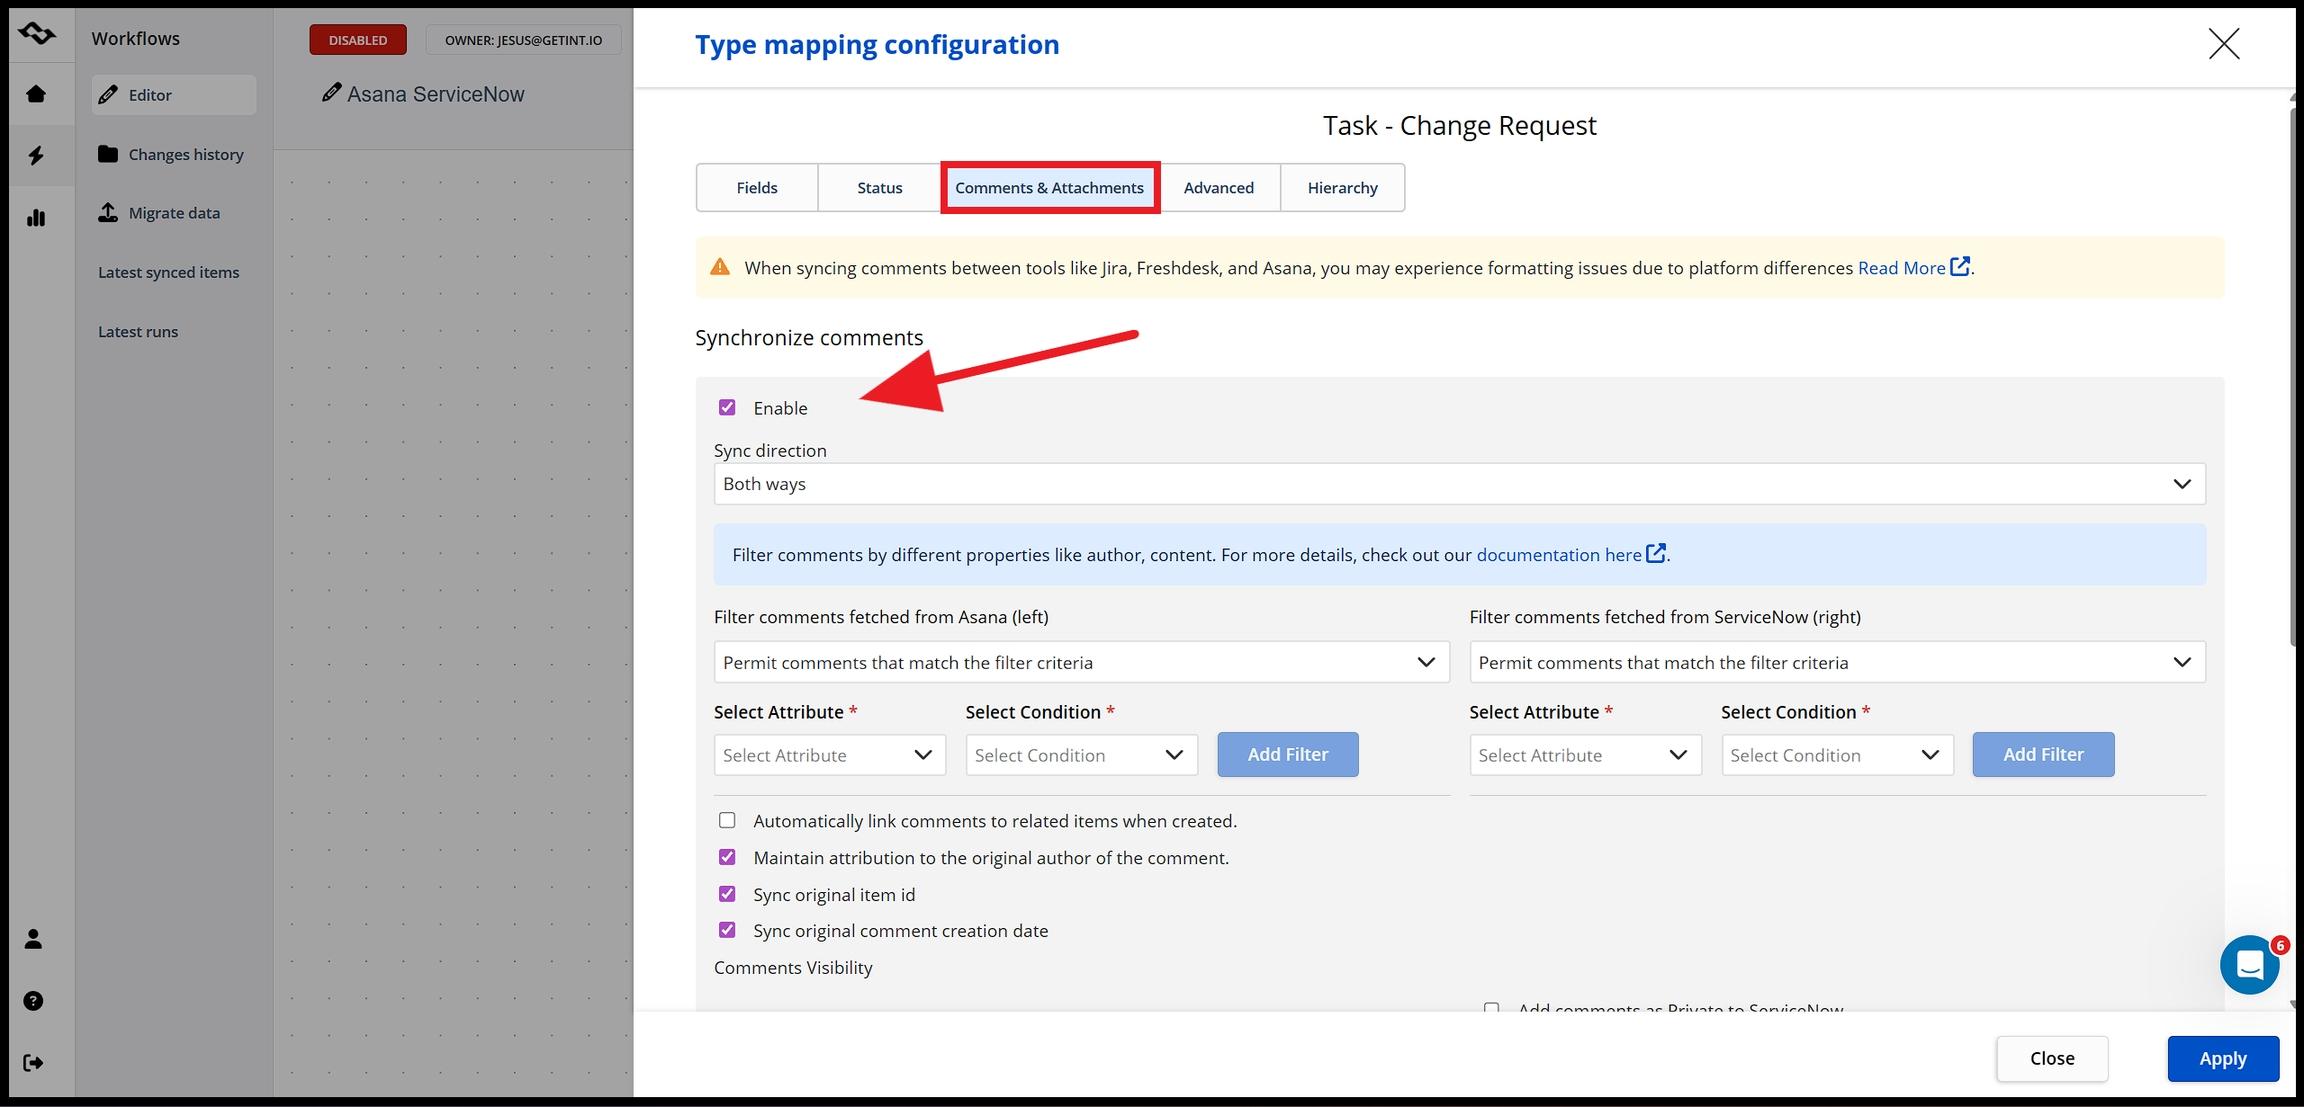Screen dimensions: 2304x1107
Task: Open Select Condition dropdown for ServiceNow filter
Action: pos(1837,755)
